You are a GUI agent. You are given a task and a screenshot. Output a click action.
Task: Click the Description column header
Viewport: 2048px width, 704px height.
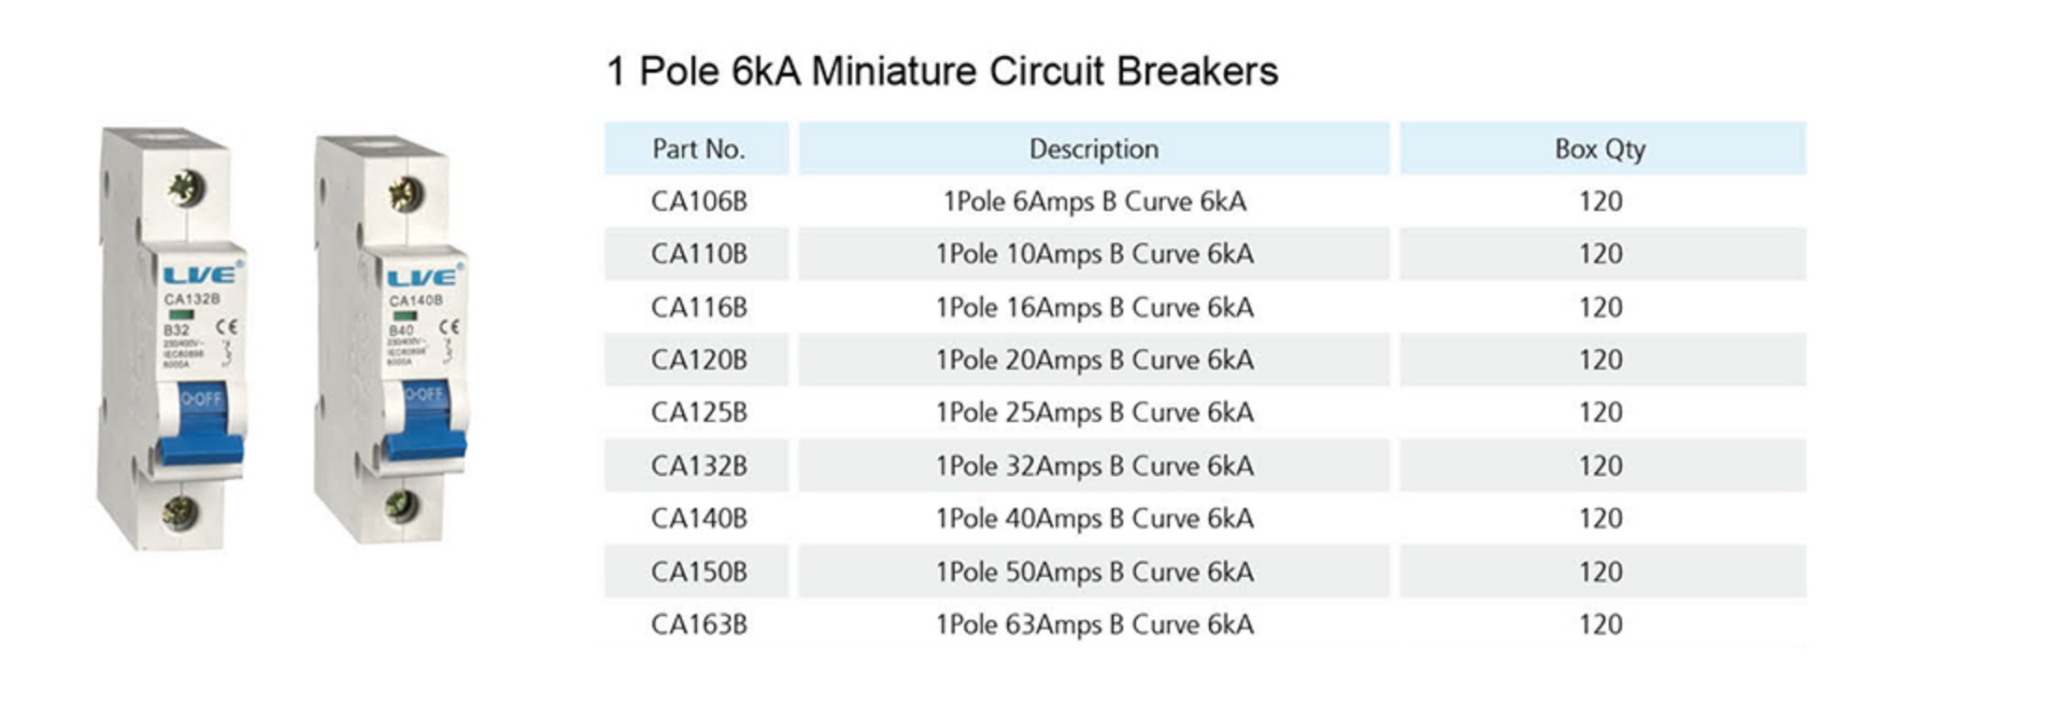(x=1094, y=149)
